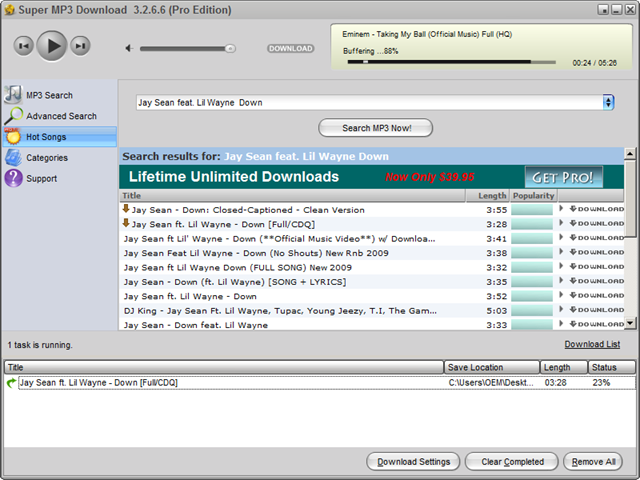Viewport: 640px width, 480px height.
Task: Click the Hot Songs sun icon
Action: click(x=13, y=136)
